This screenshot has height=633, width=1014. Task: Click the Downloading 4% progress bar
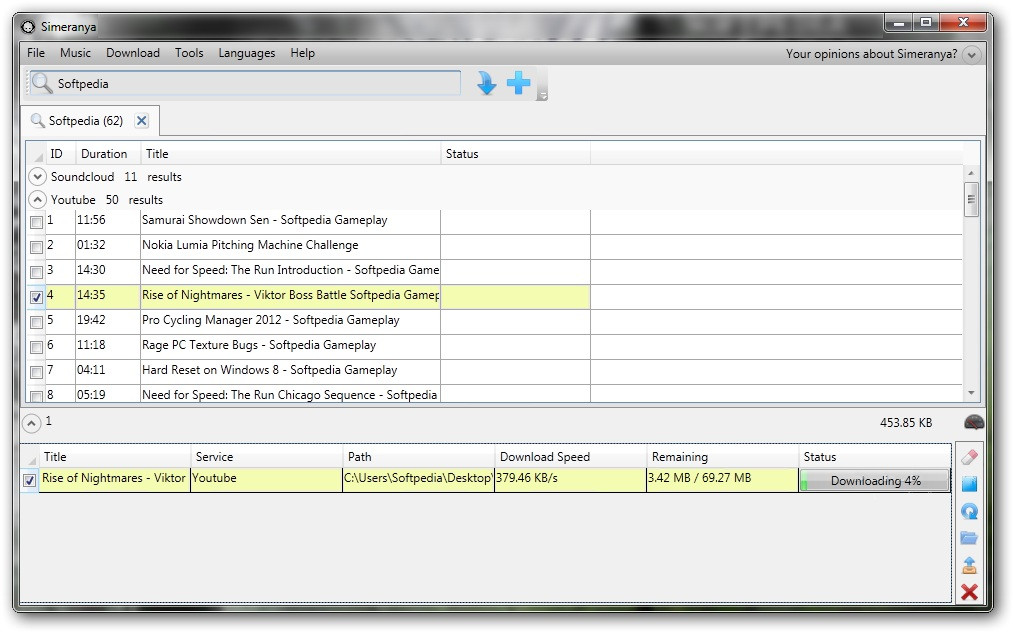875,480
